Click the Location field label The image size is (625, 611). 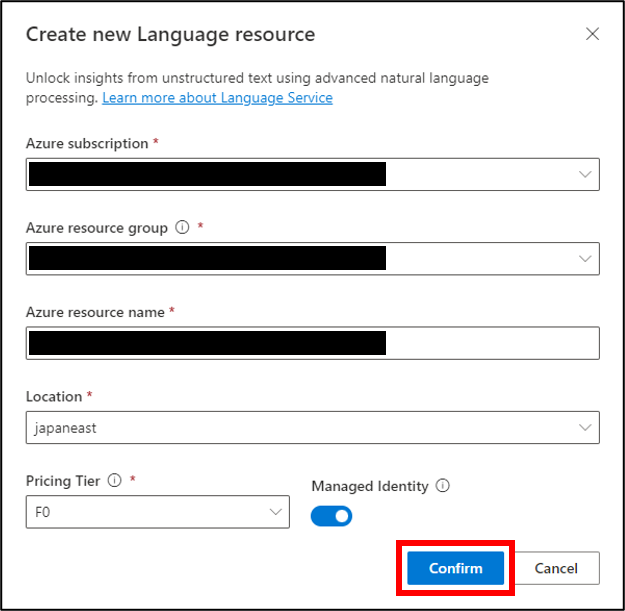pyautogui.click(x=54, y=397)
